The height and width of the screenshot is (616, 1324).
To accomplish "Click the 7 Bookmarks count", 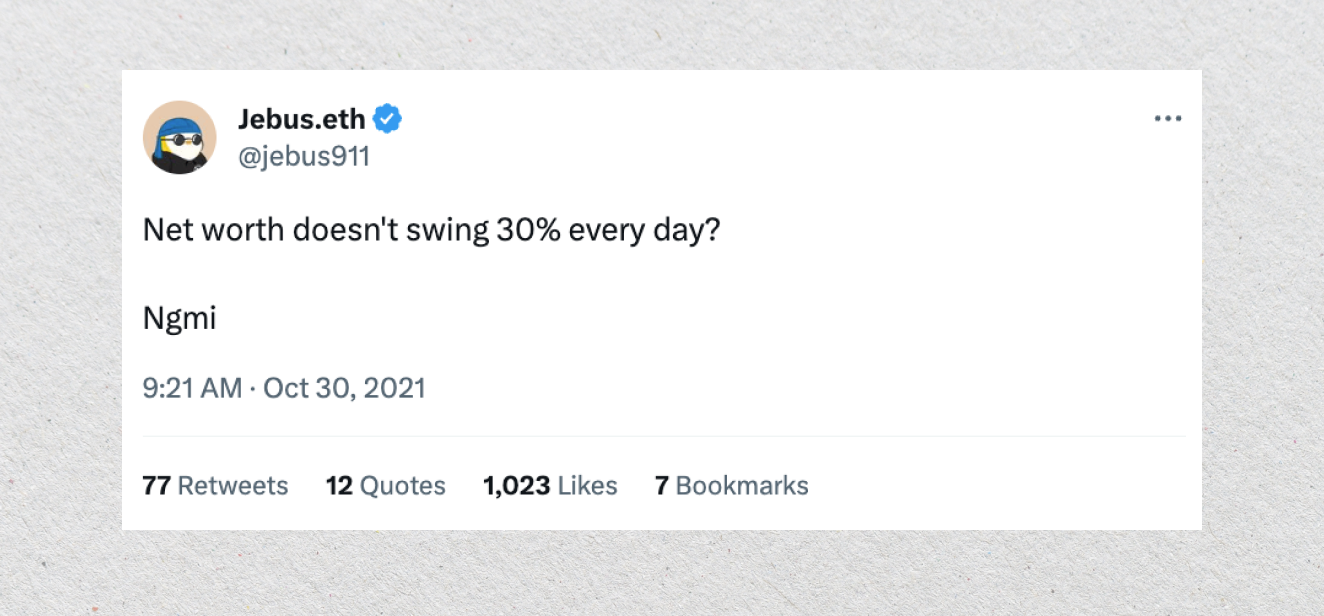I will click(731, 486).
